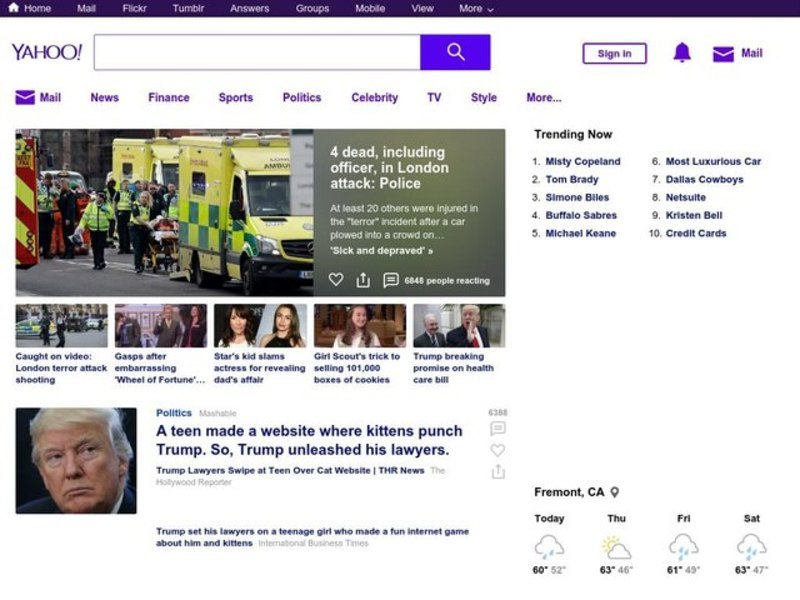Click the Mail envelope icon at top right
The height and width of the screenshot is (600, 800).
point(723,54)
